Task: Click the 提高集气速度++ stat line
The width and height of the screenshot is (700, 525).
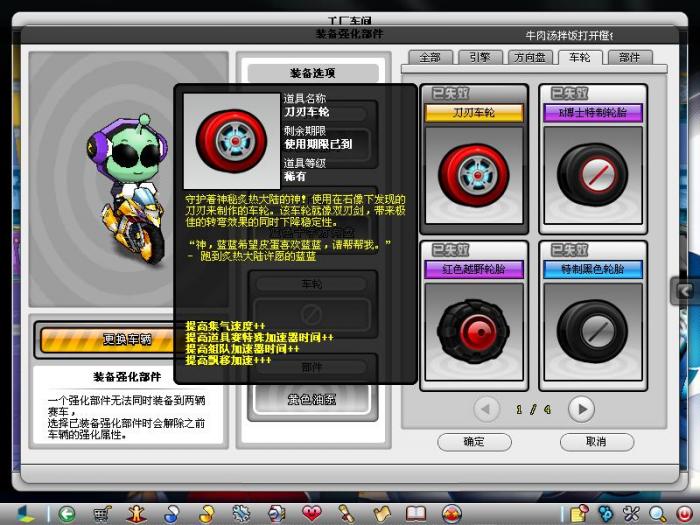Action: (x=225, y=326)
